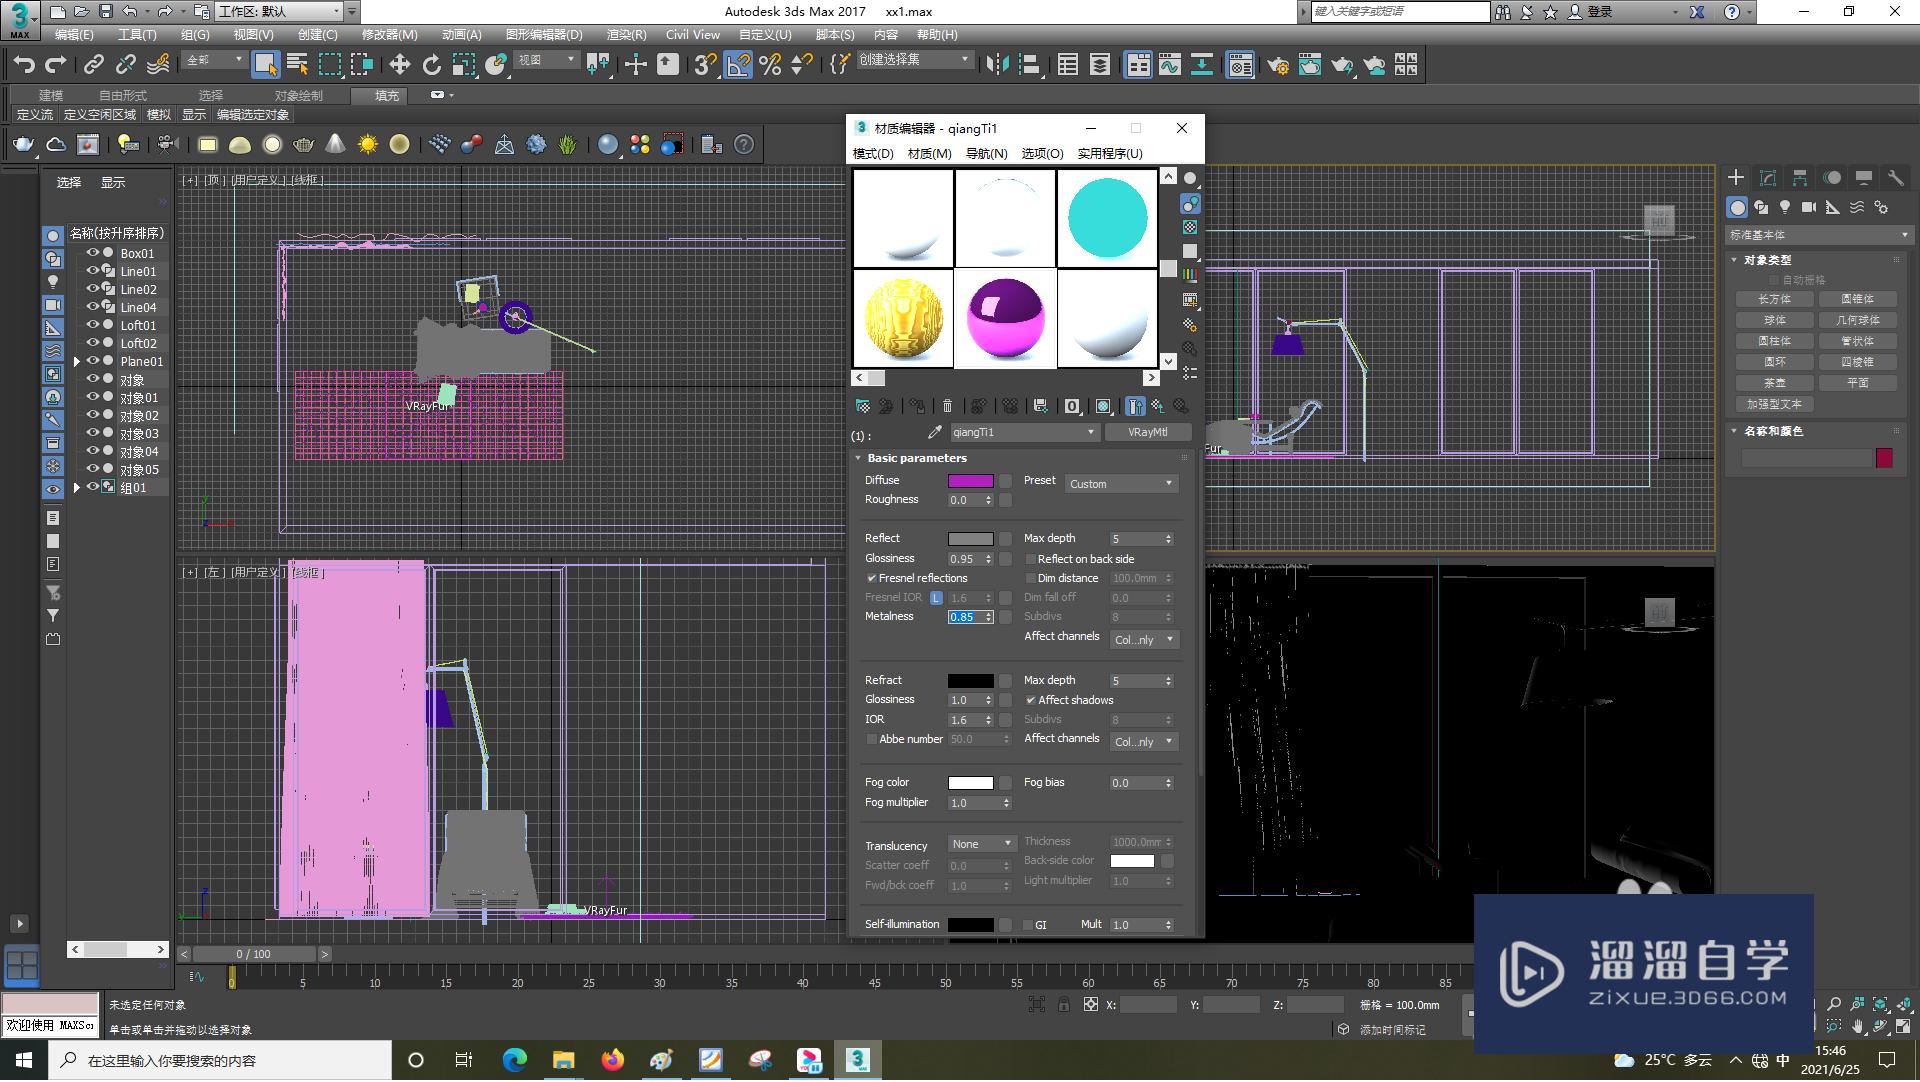Click the Fog color white swatch
The image size is (1920, 1082).
pyautogui.click(x=970, y=783)
